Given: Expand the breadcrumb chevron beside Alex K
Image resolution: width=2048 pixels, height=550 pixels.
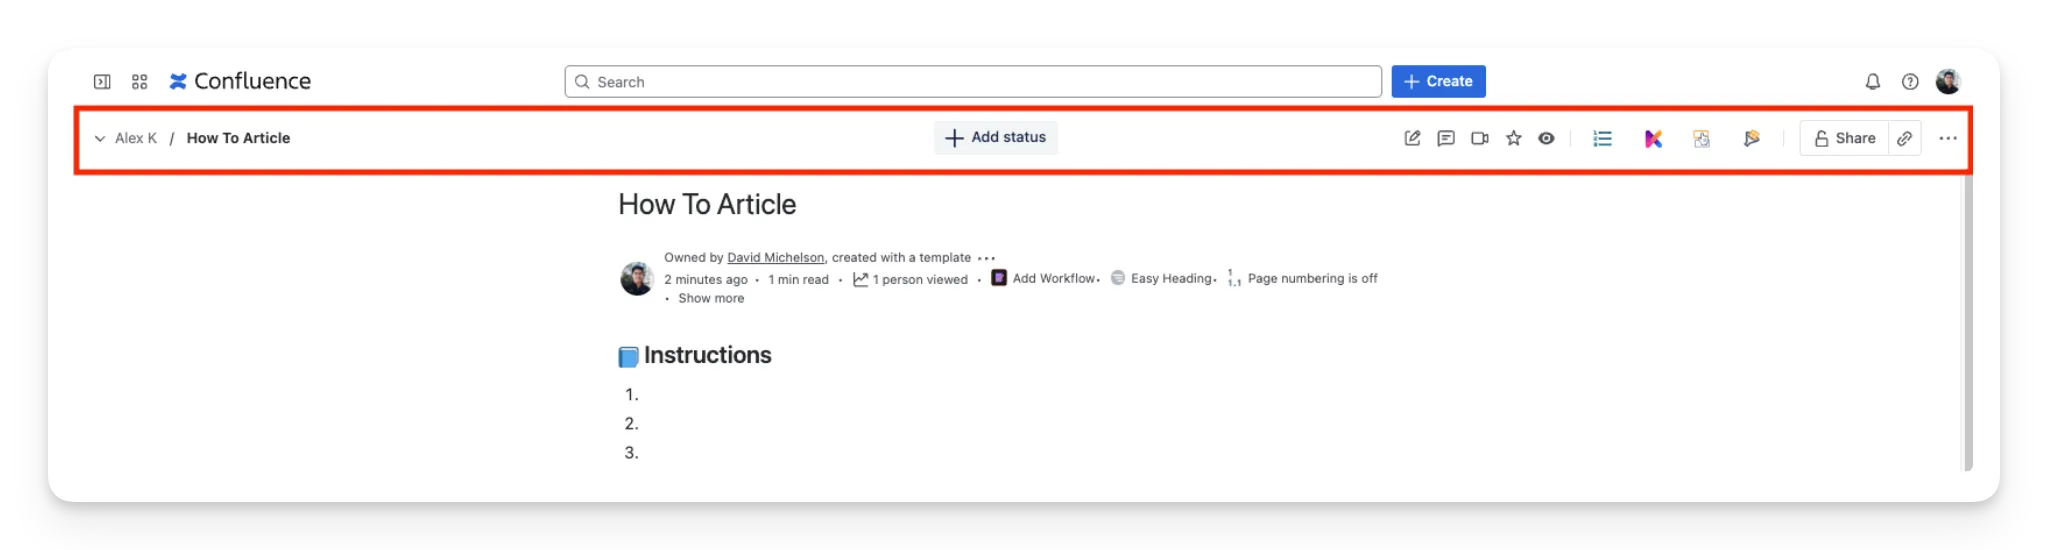Looking at the screenshot, I should [100, 138].
